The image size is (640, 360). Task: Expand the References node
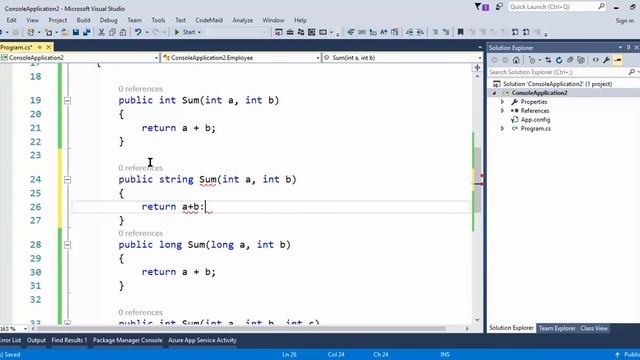click(502, 111)
